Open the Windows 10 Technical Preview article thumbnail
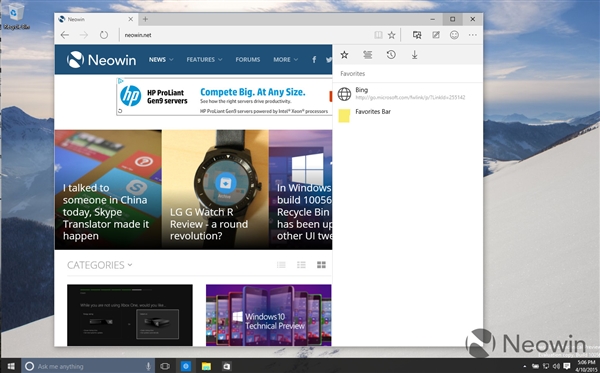This screenshot has width=600, height=373. 269,315
